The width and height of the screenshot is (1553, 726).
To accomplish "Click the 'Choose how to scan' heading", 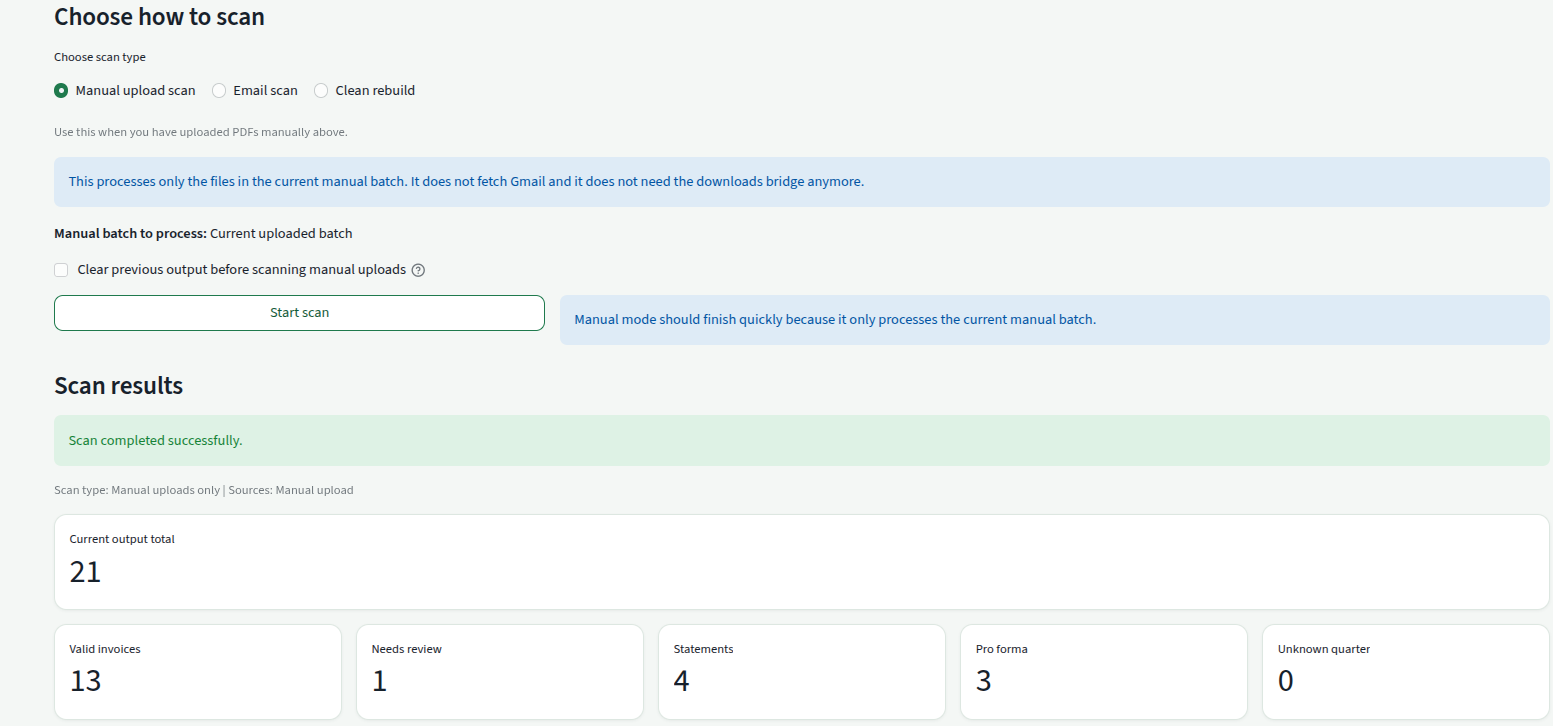I will (x=159, y=16).
